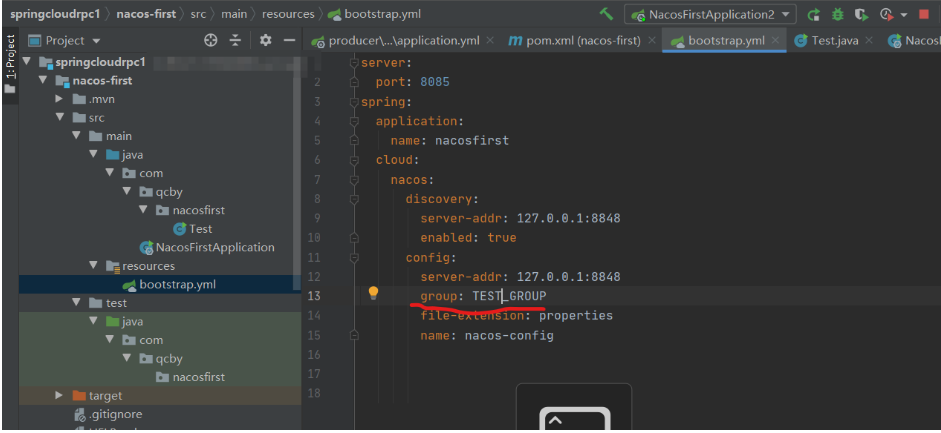Screen dimensions: 941x433
Task: Select the .gitignore file in project tree
Action: pyautogui.click(x=108, y=414)
